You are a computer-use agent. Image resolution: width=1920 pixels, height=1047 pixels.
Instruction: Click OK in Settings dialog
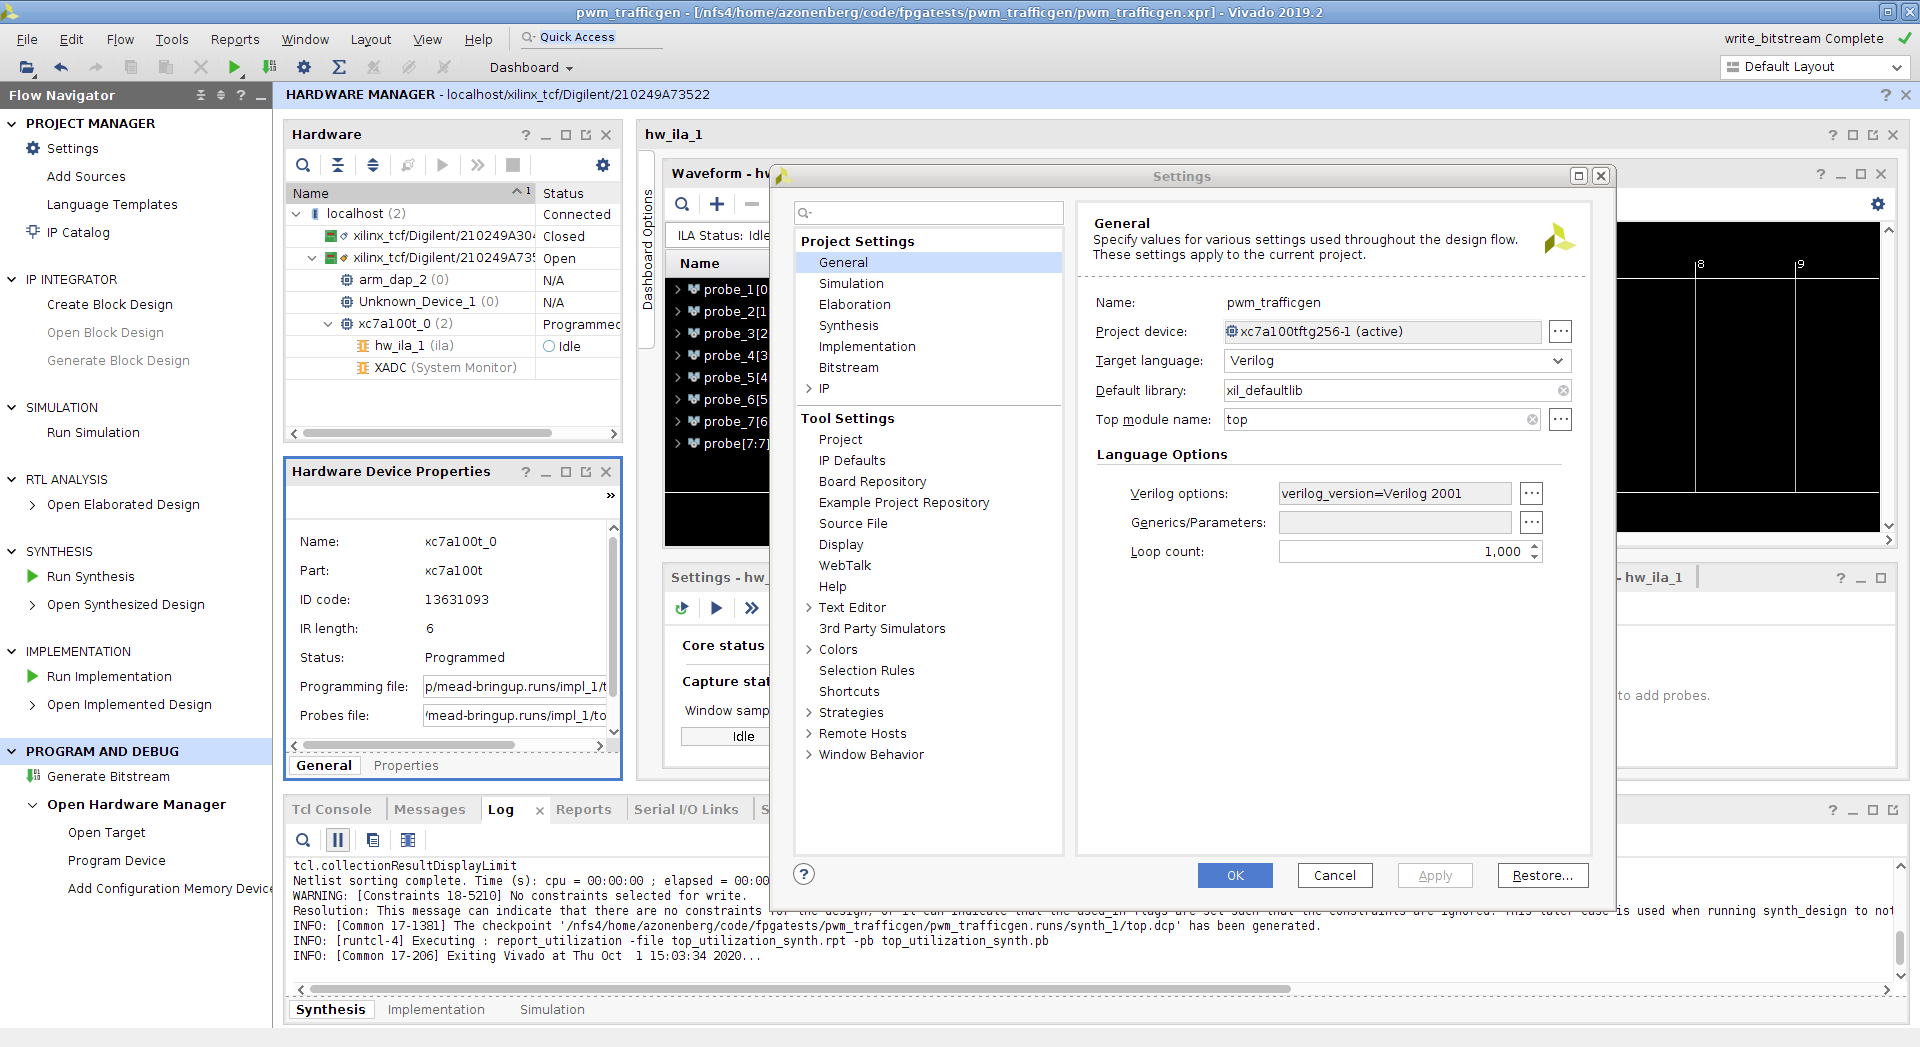tap(1235, 876)
